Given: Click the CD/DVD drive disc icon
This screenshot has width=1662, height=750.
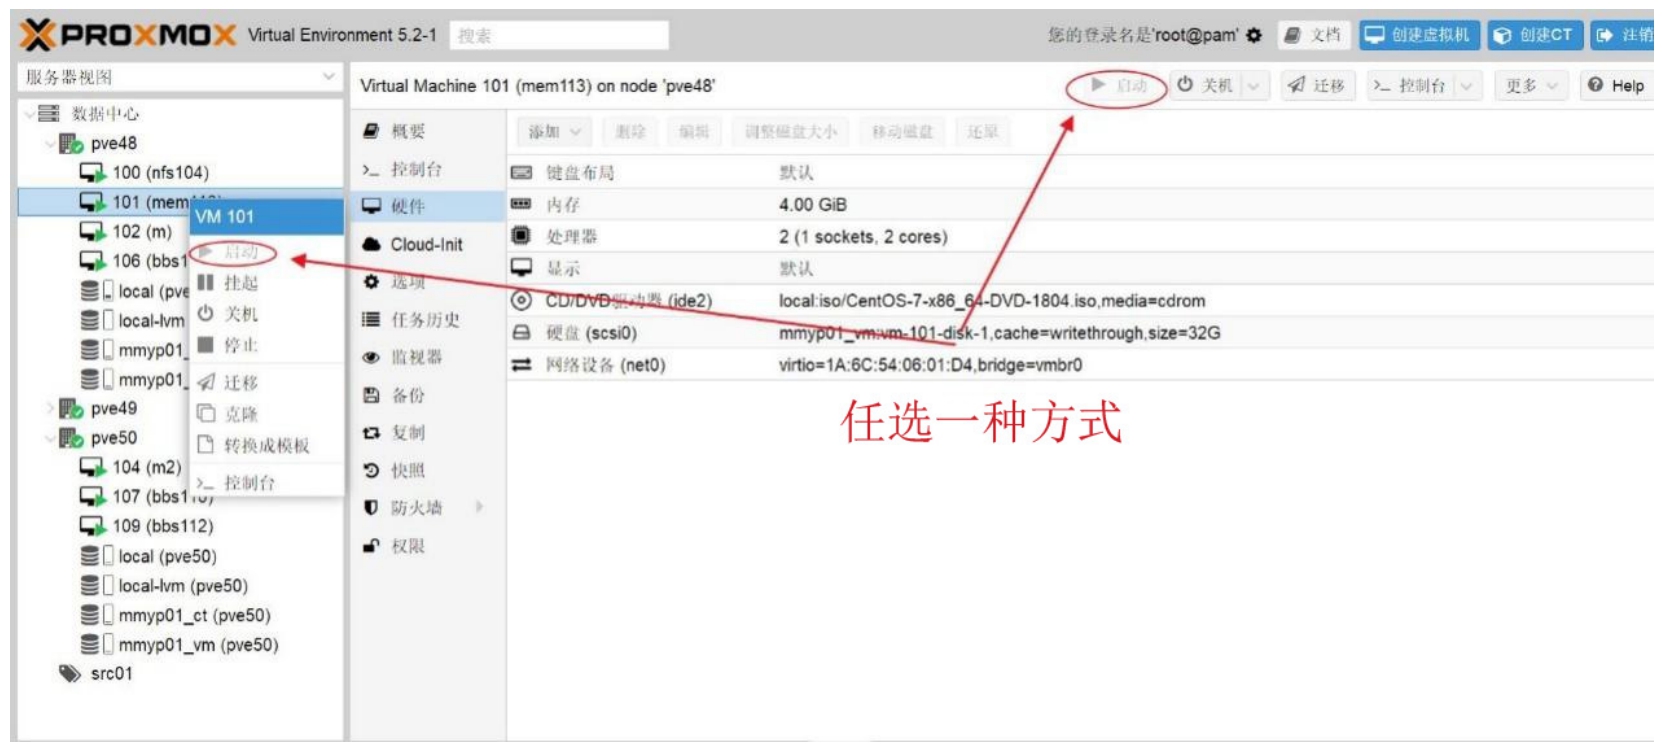Looking at the screenshot, I should coord(521,300).
